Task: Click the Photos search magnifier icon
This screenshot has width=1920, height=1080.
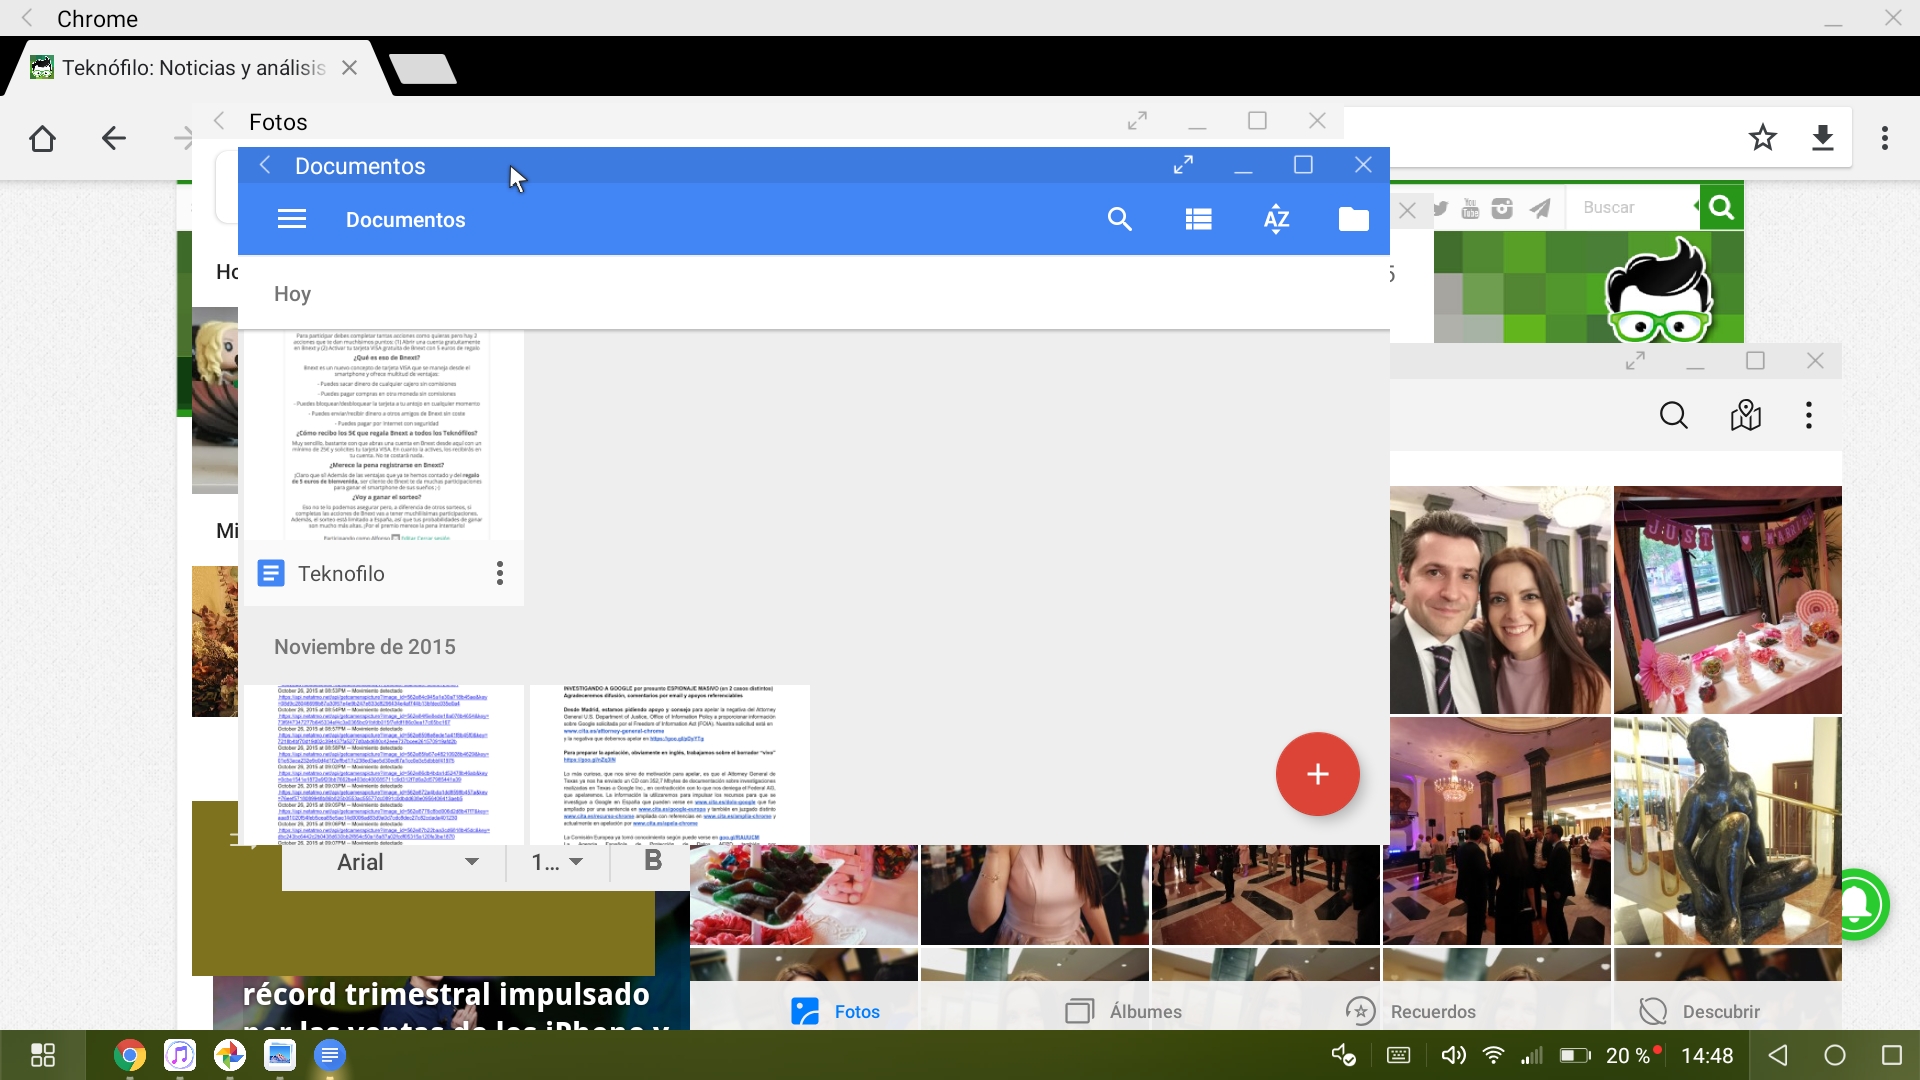Action: [x=1673, y=415]
